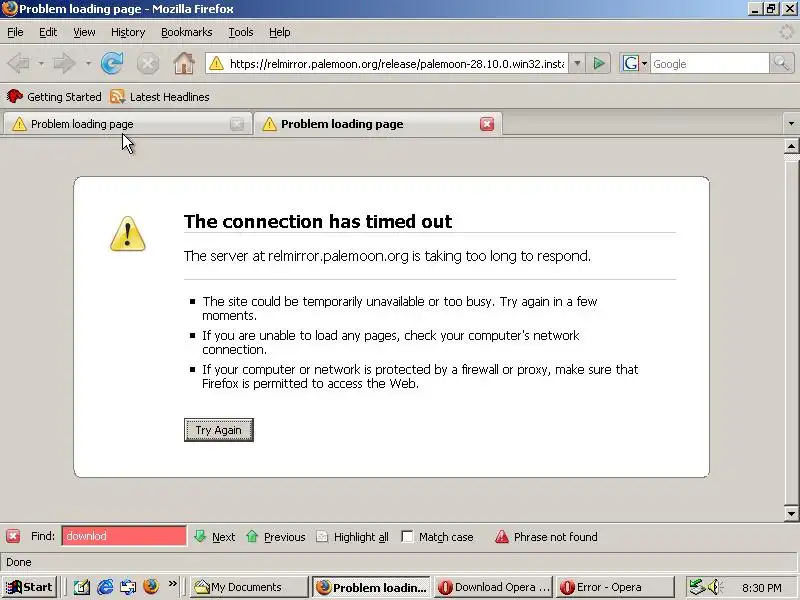Click the Phrase not found warning icon

pos(502,537)
